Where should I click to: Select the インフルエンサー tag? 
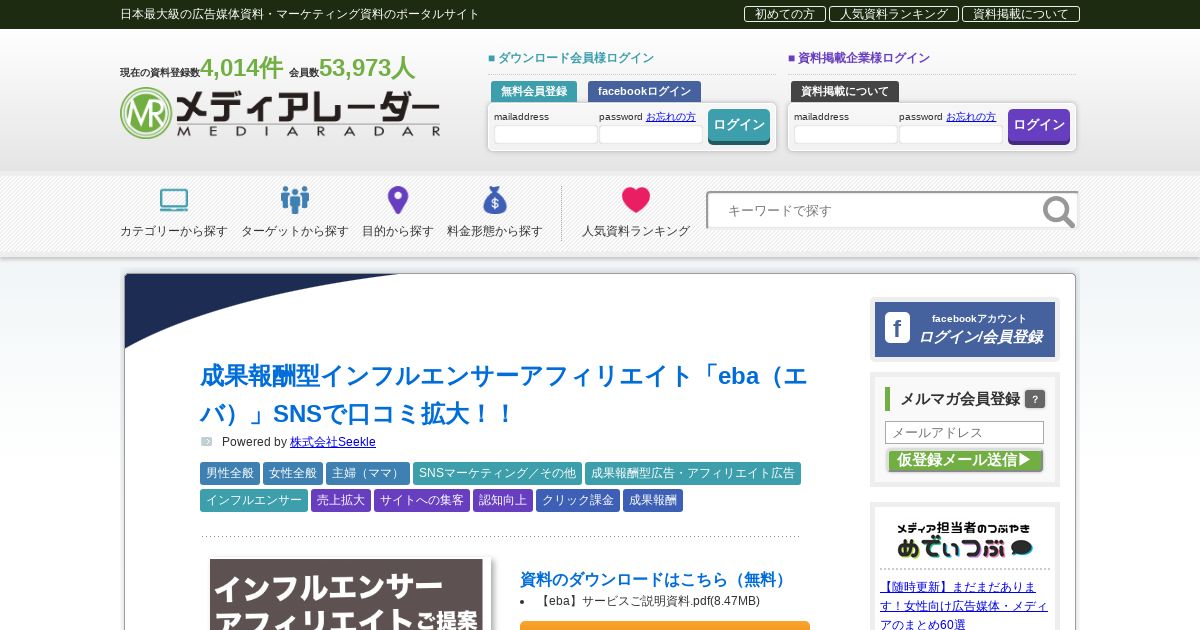[254, 500]
